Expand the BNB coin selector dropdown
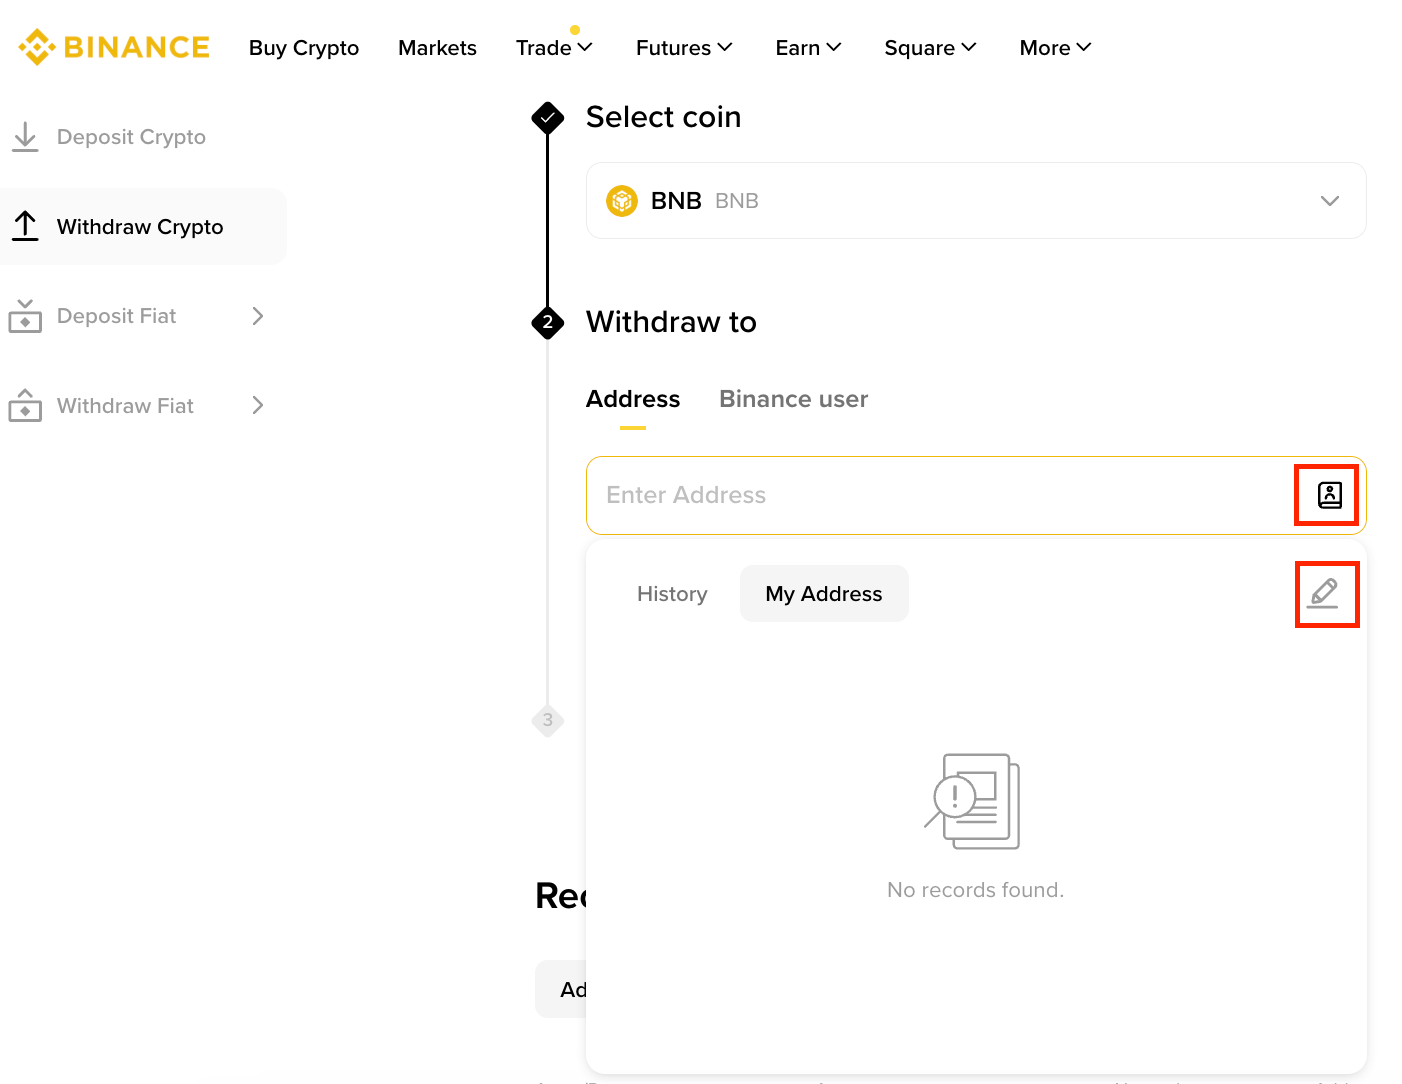 tap(1329, 201)
